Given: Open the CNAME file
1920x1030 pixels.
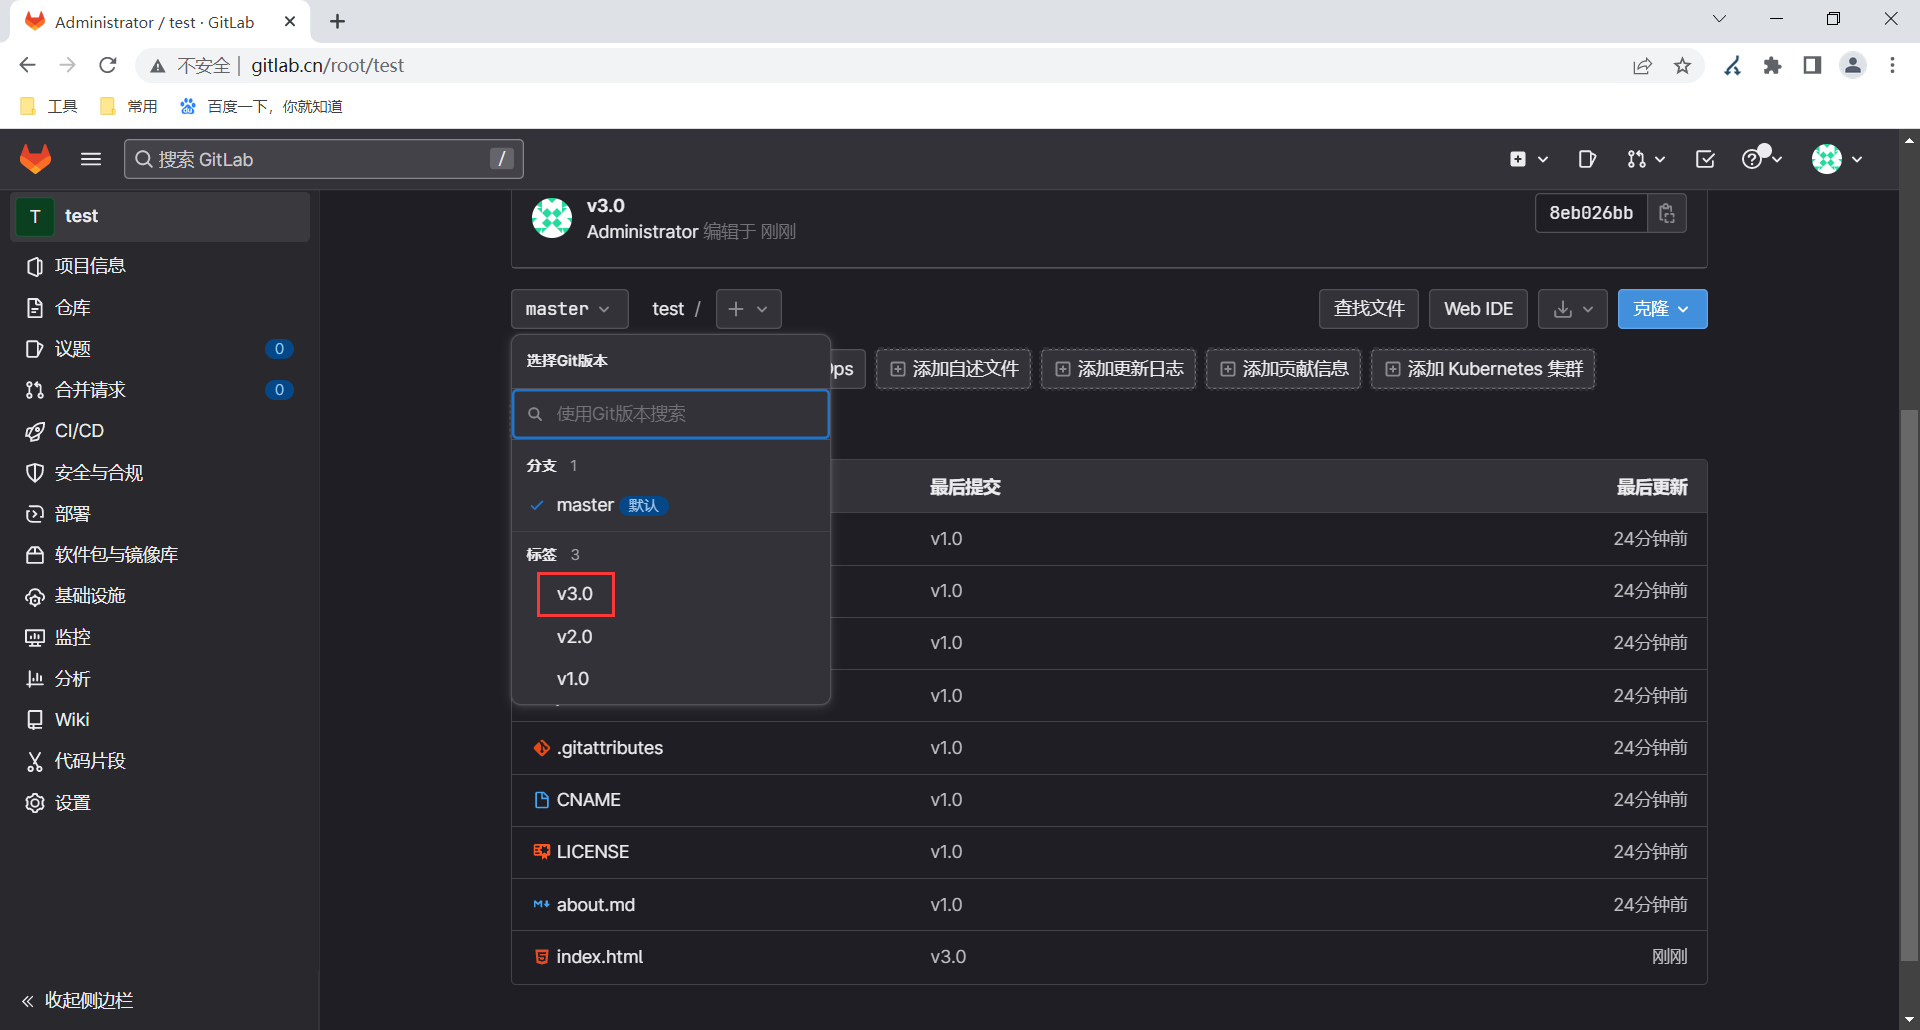Looking at the screenshot, I should (589, 800).
